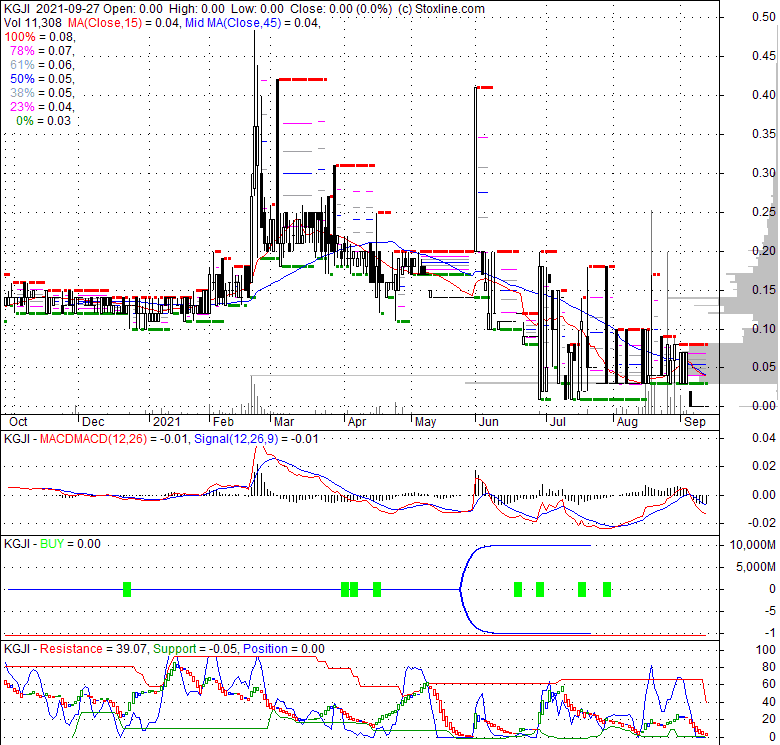Click the '100% = 0.08' Fibonacci level label
Viewport: 780px width, 745px height.
coord(40,37)
